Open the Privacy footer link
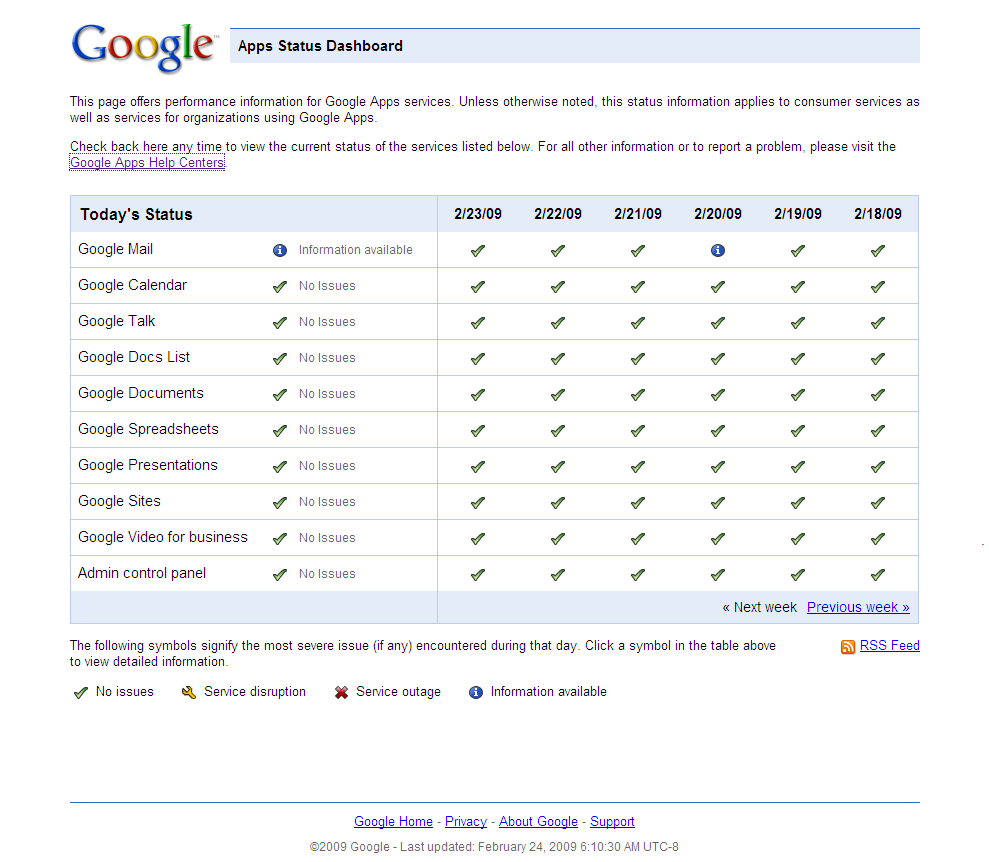The width and height of the screenshot is (989, 862). coord(465,822)
